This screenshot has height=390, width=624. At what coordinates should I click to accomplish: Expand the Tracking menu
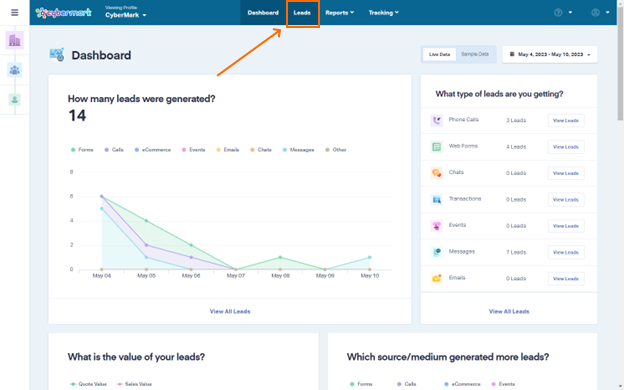pos(383,13)
